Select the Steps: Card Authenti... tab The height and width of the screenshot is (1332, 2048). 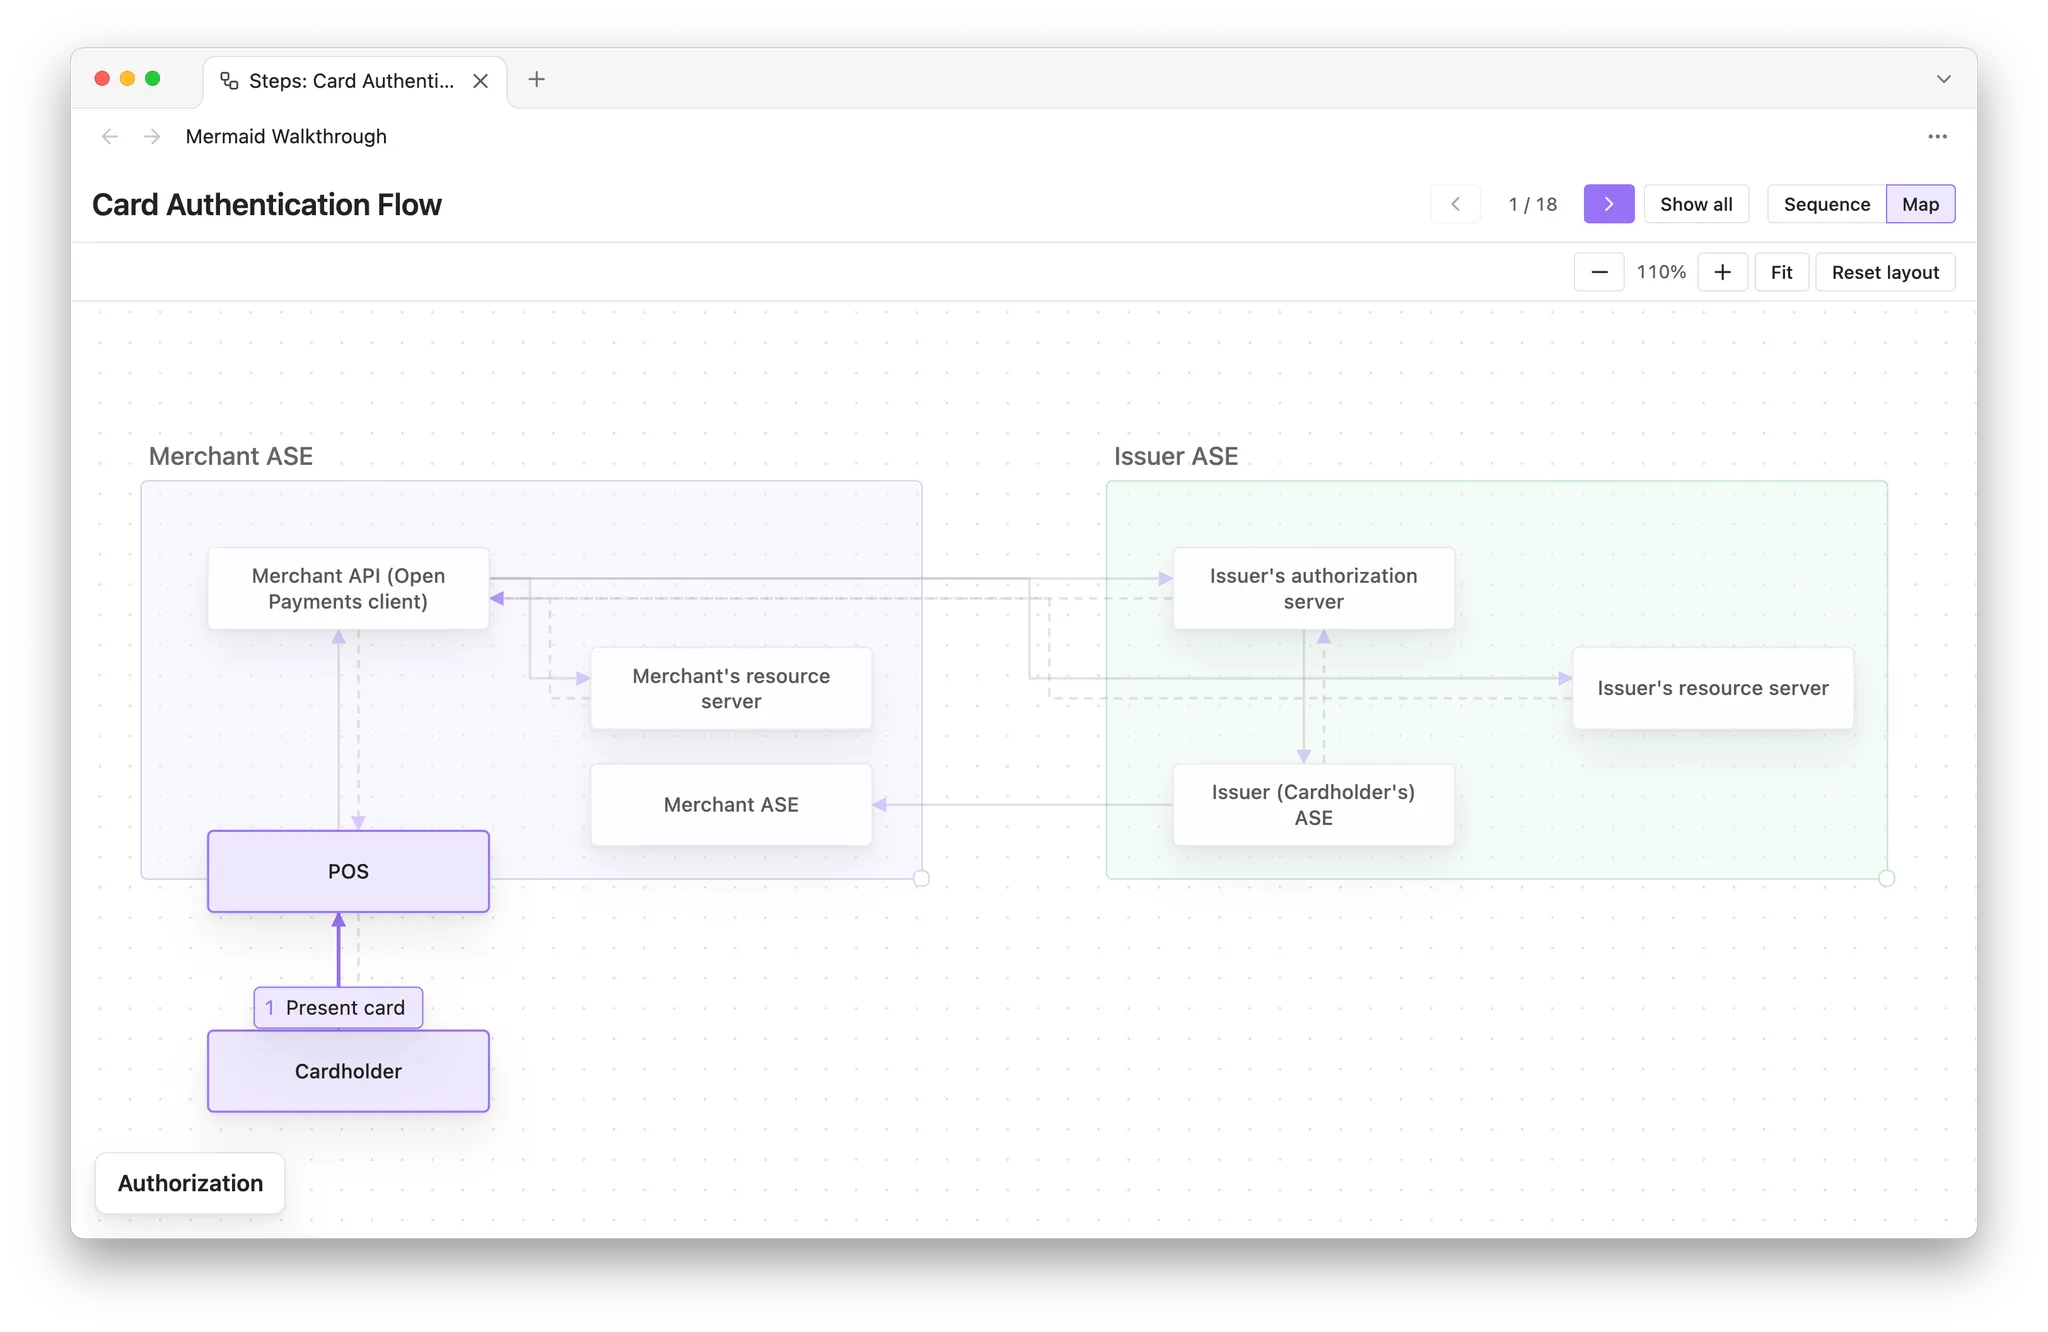click(x=354, y=81)
